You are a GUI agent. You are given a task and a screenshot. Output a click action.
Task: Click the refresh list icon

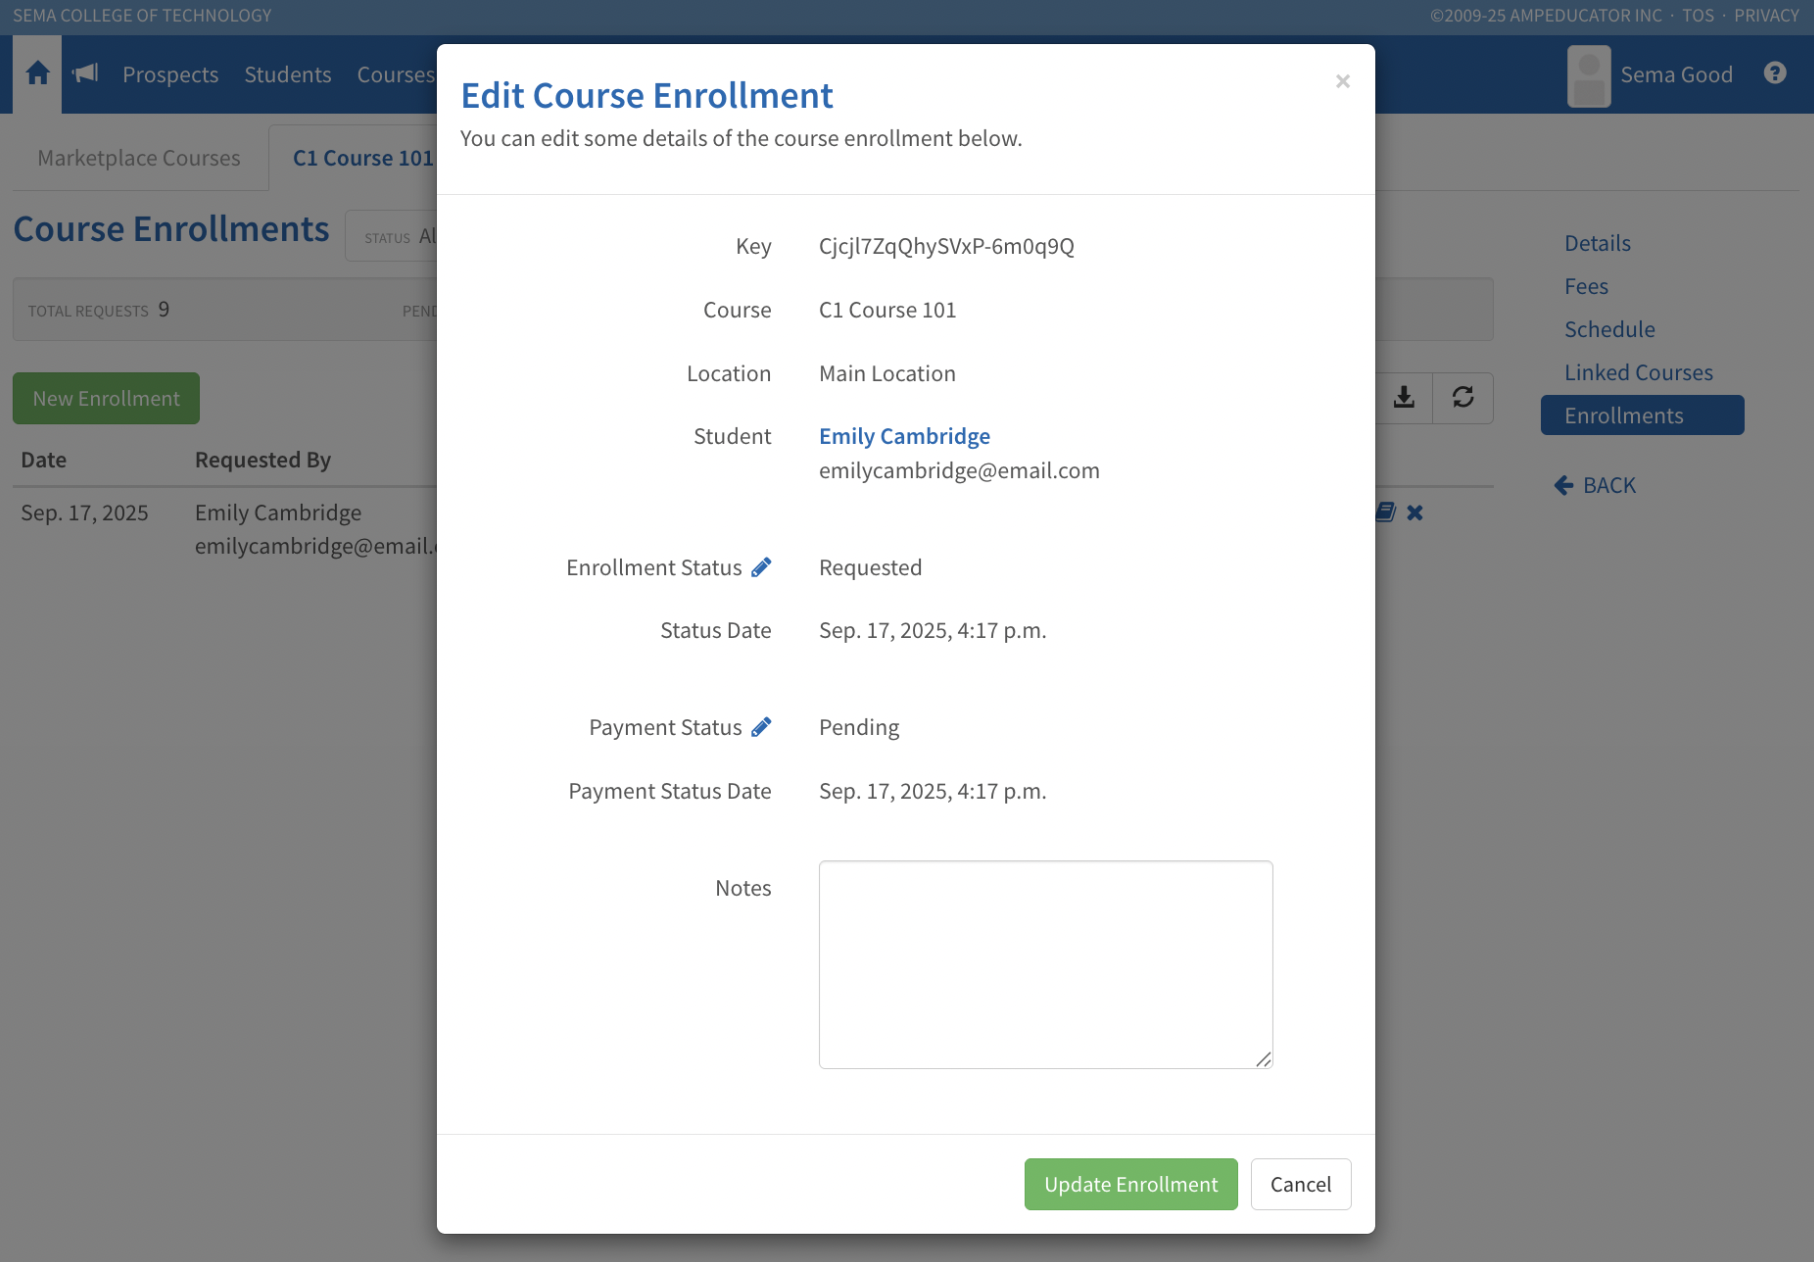pos(1463,398)
